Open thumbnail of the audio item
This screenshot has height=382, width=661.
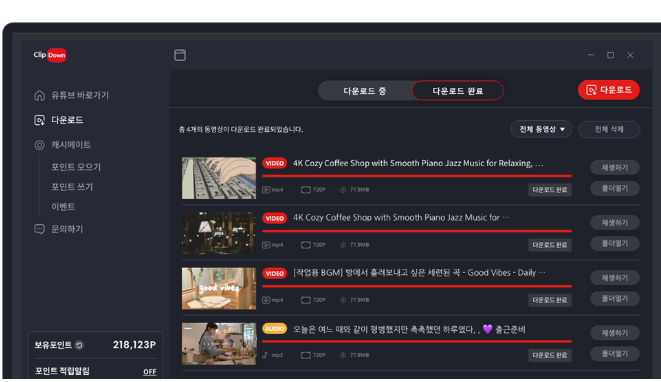tap(219, 344)
